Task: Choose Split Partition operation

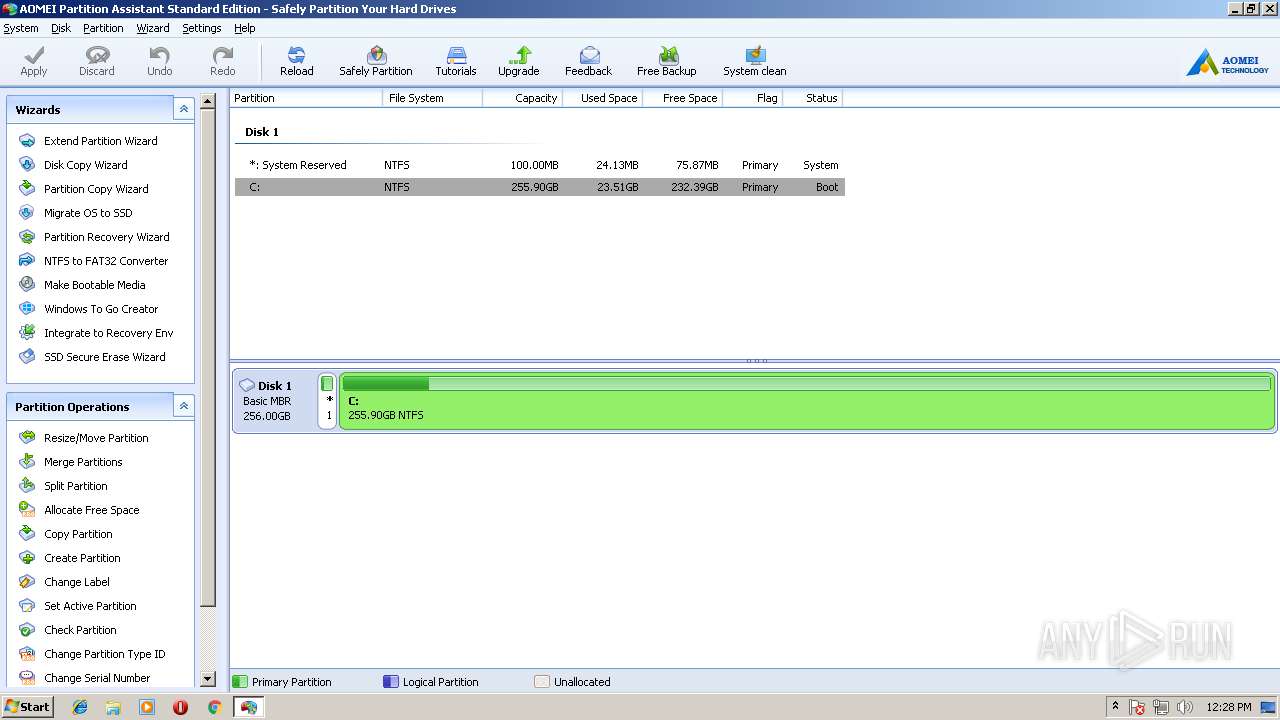Action: [76, 486]
